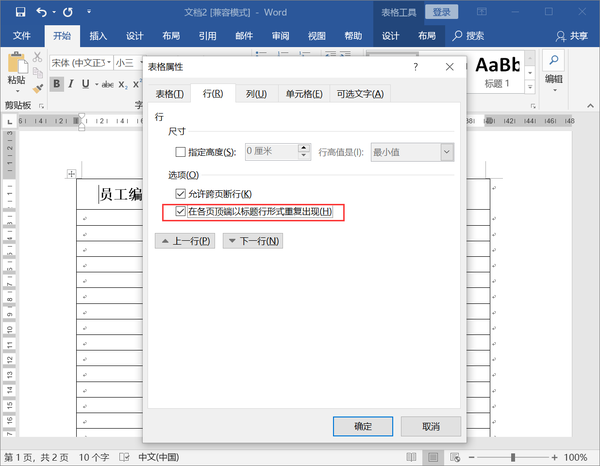The width and height of the screenshot is (600, 466).
Task: Expand the styles gallery more arrow
Action: (x=530, y=87)
